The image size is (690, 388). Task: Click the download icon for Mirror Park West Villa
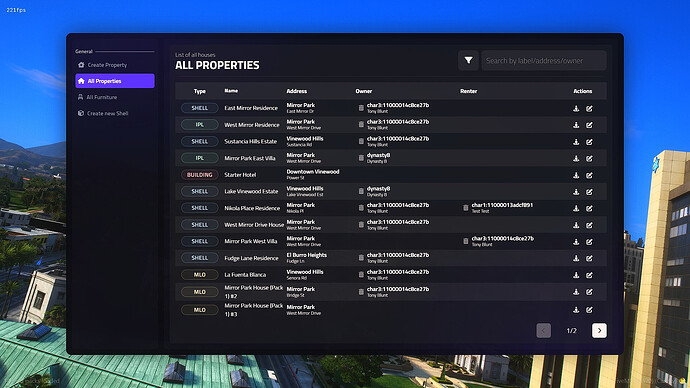point(576,242)
